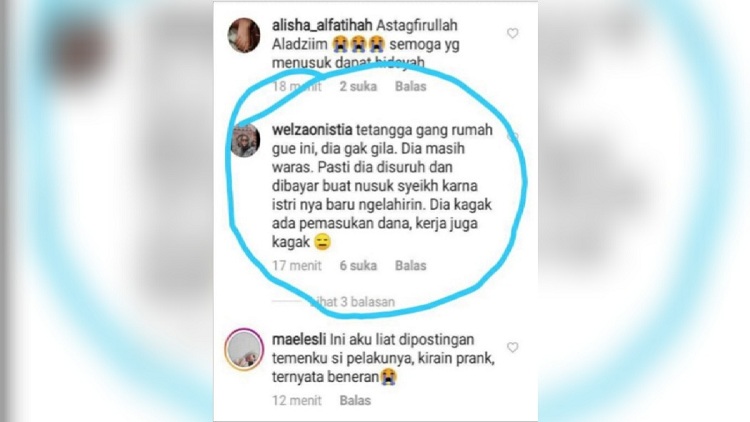Open alisha_alfatihah's profile picture
750x422 pixels.
coord(244,35)
